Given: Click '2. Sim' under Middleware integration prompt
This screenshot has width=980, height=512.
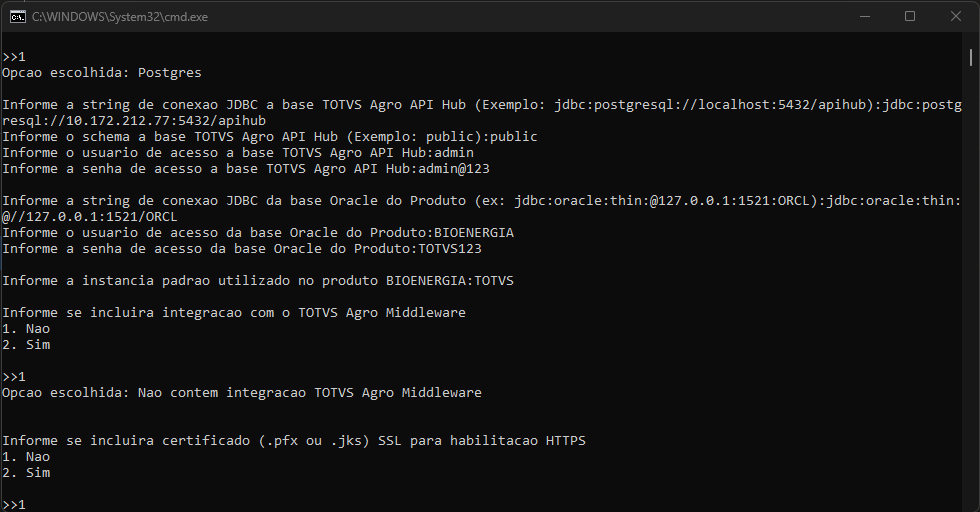Looking at the screenshot, I should (26, 345).
